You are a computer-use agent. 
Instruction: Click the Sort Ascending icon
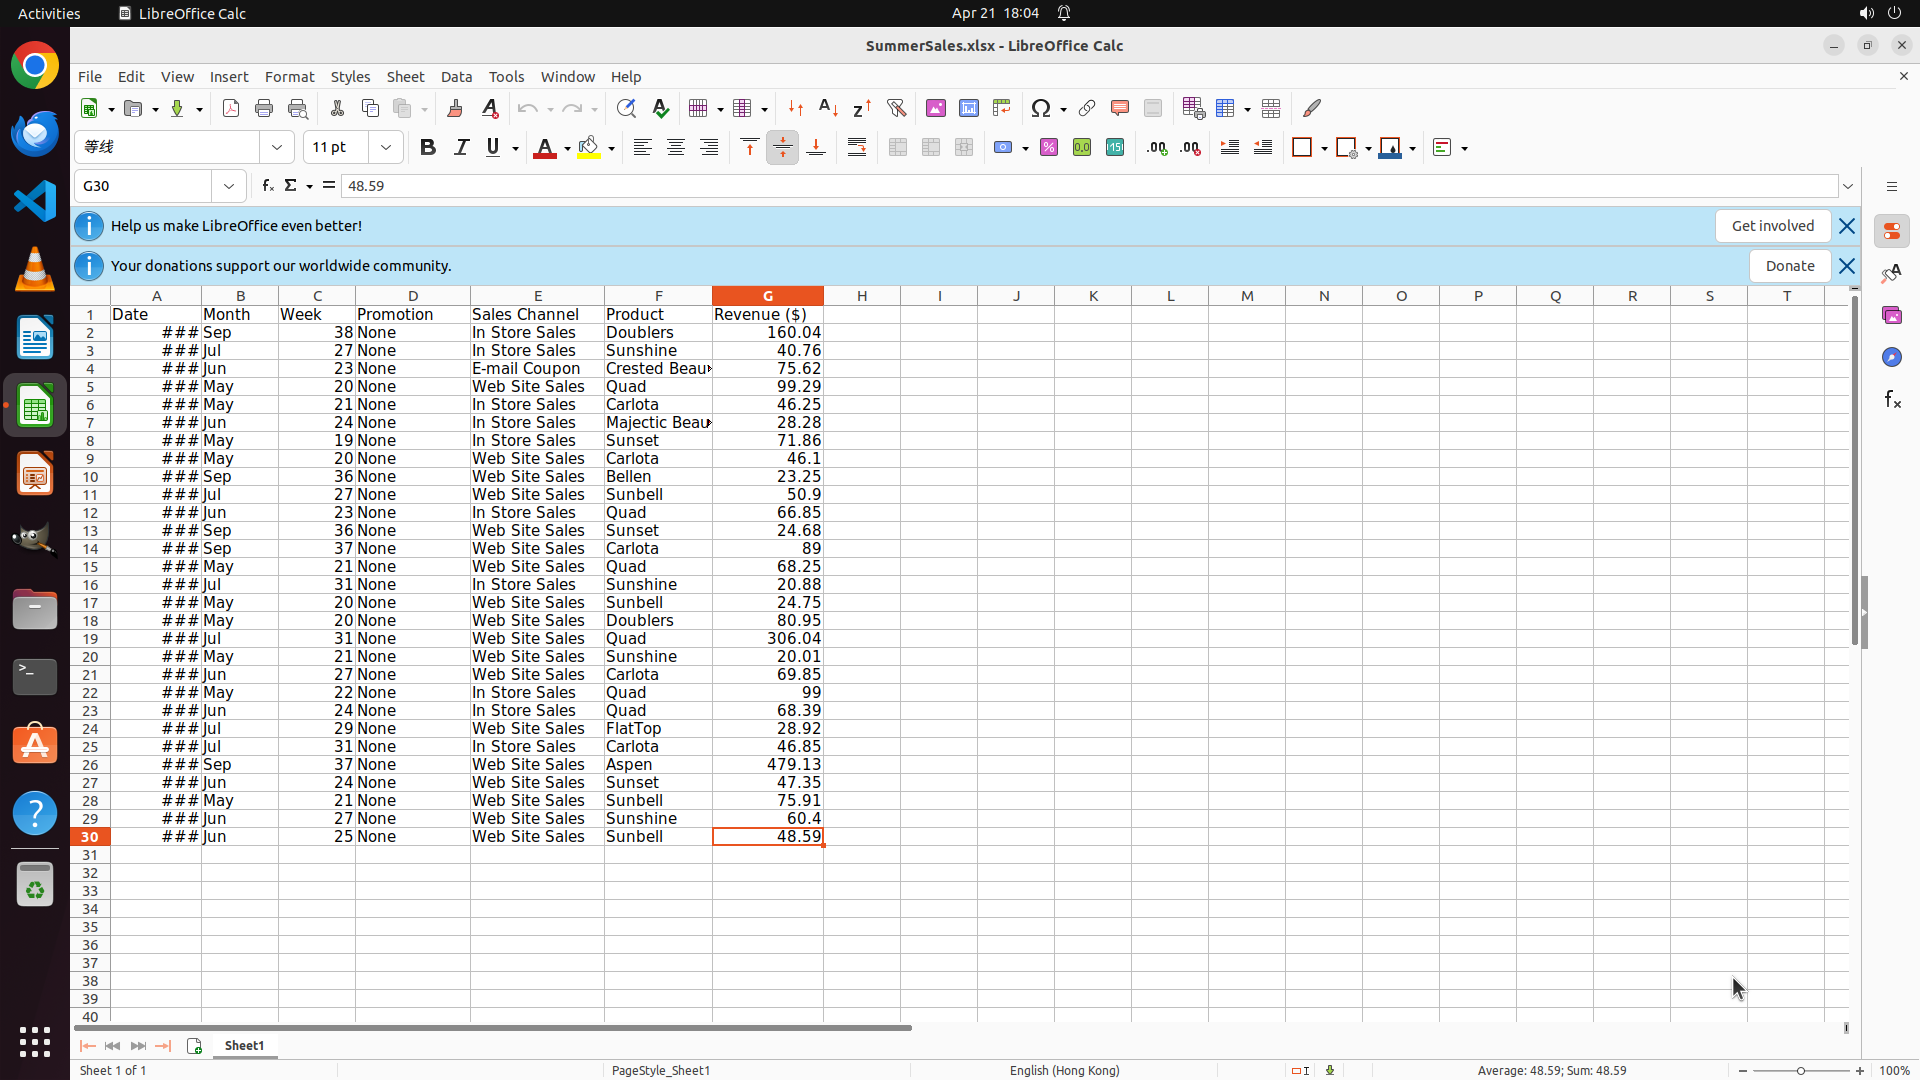828,109
